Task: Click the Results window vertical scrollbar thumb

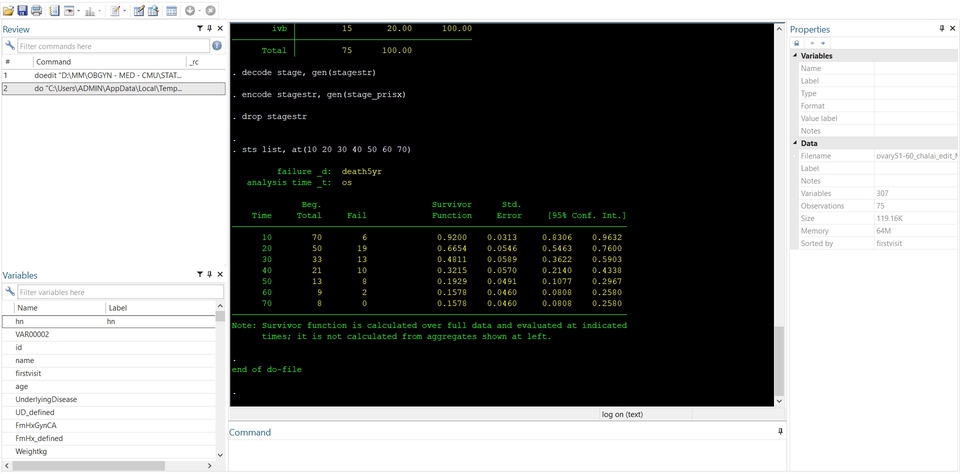Action: [779, 361]
